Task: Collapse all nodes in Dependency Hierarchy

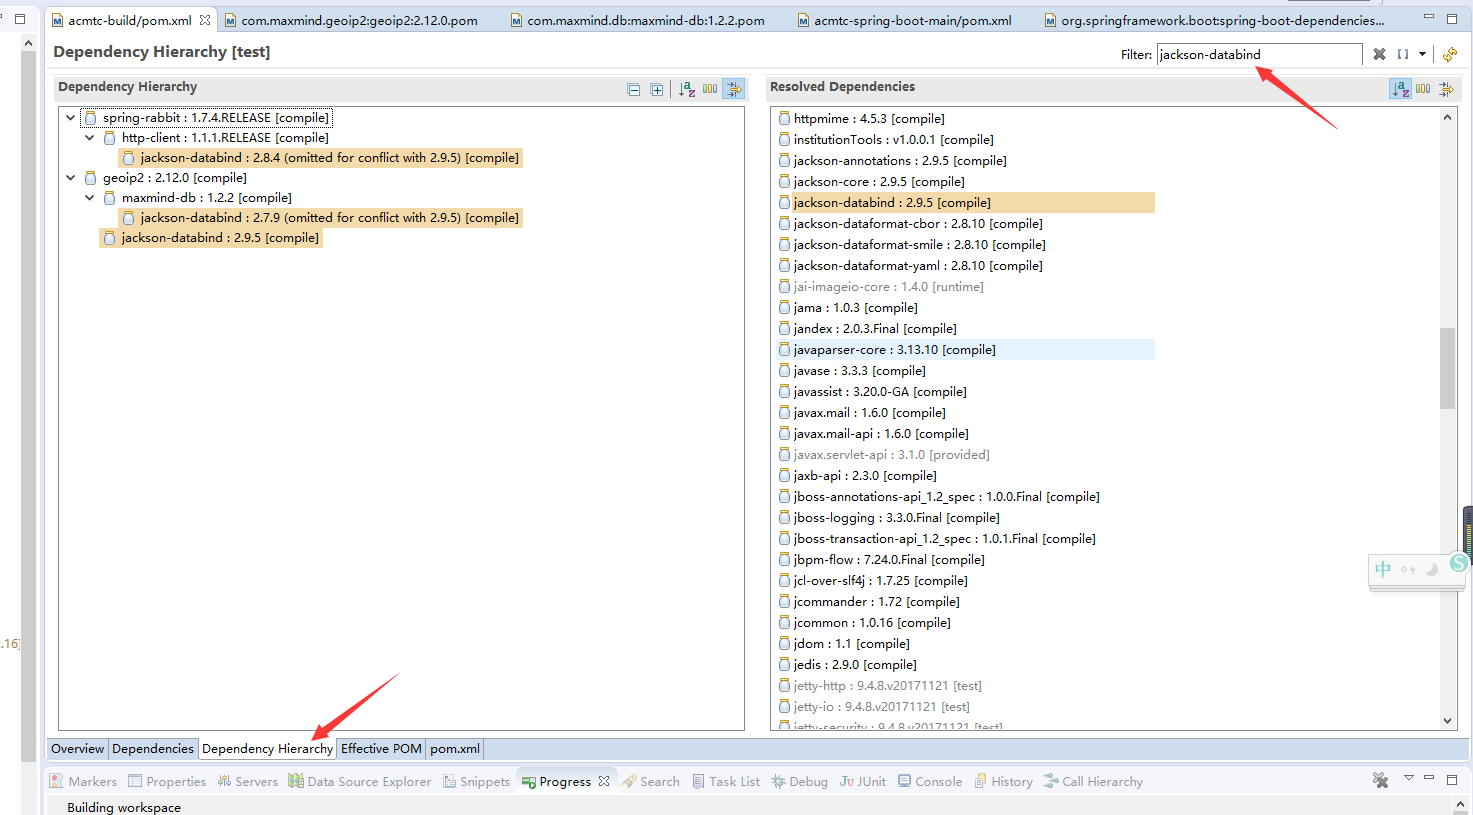Action: (x=633, y=90)
